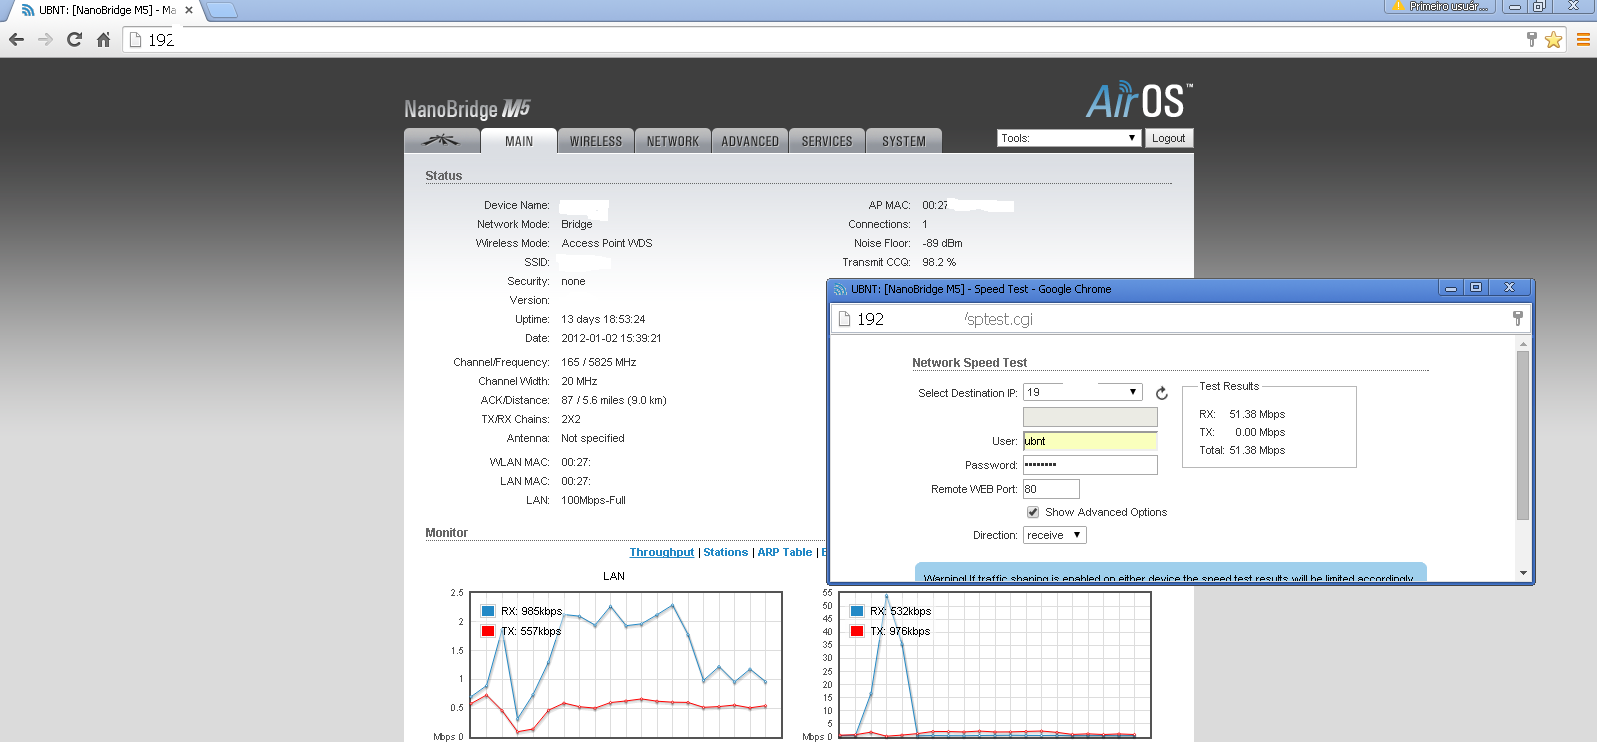This screenshot has width=1598, height=742.
Task: Click the browser forward arrow
Action: pos(45,40)
